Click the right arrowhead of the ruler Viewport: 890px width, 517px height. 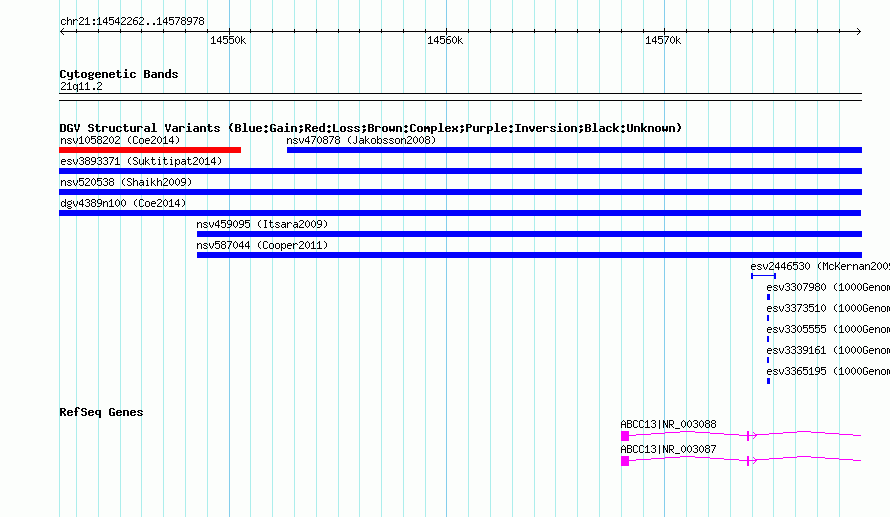pos(859,31)
